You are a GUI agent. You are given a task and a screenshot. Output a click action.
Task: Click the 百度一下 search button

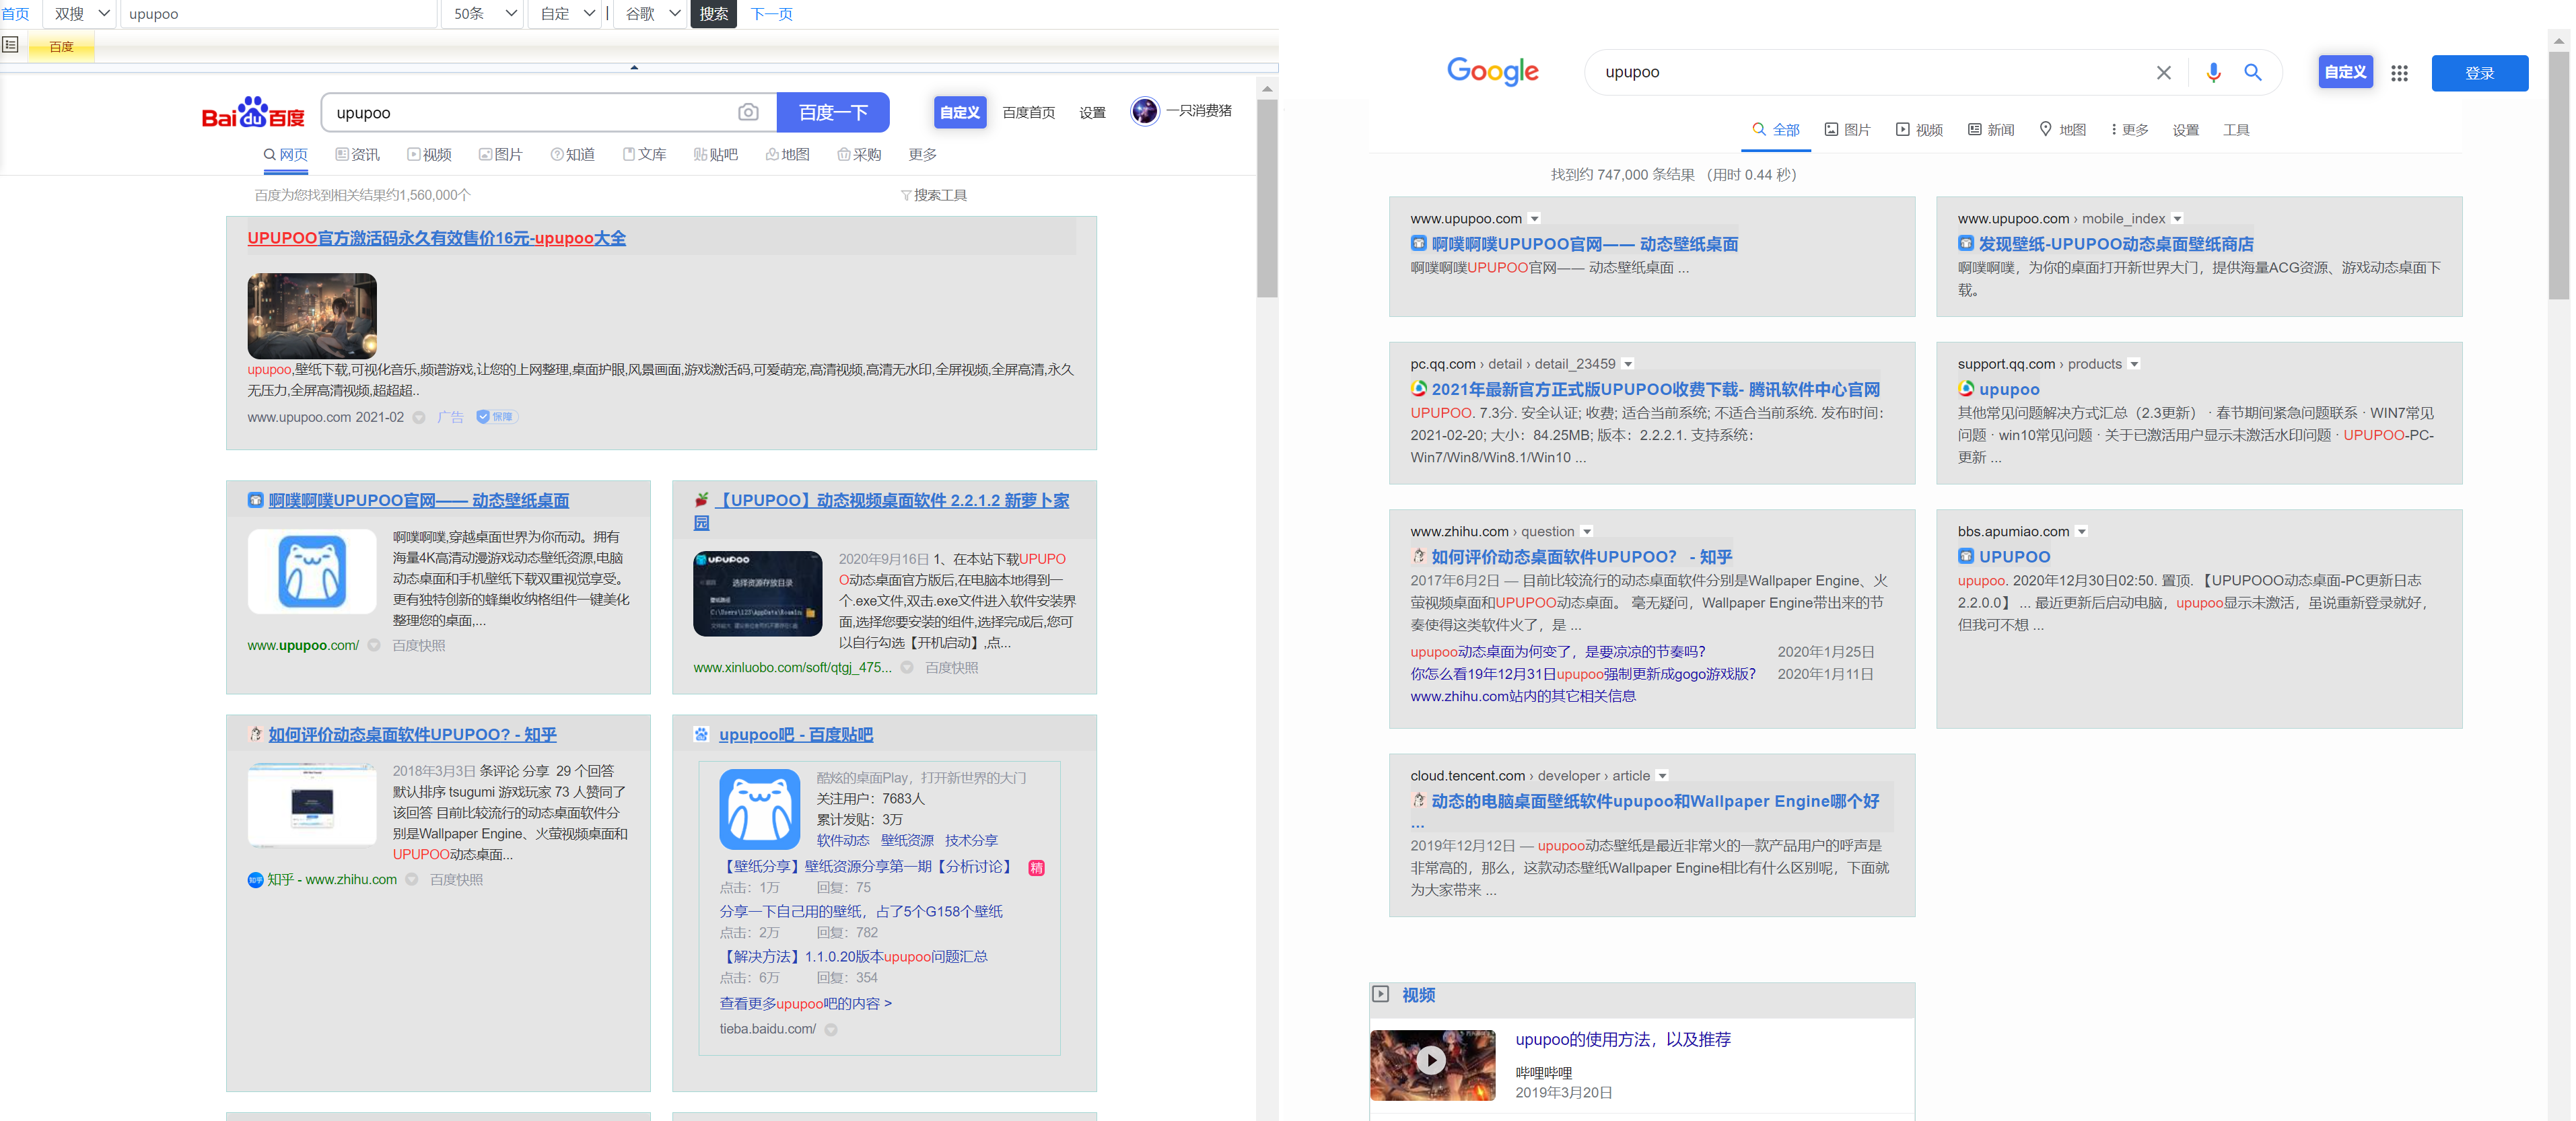click(833, 112)
